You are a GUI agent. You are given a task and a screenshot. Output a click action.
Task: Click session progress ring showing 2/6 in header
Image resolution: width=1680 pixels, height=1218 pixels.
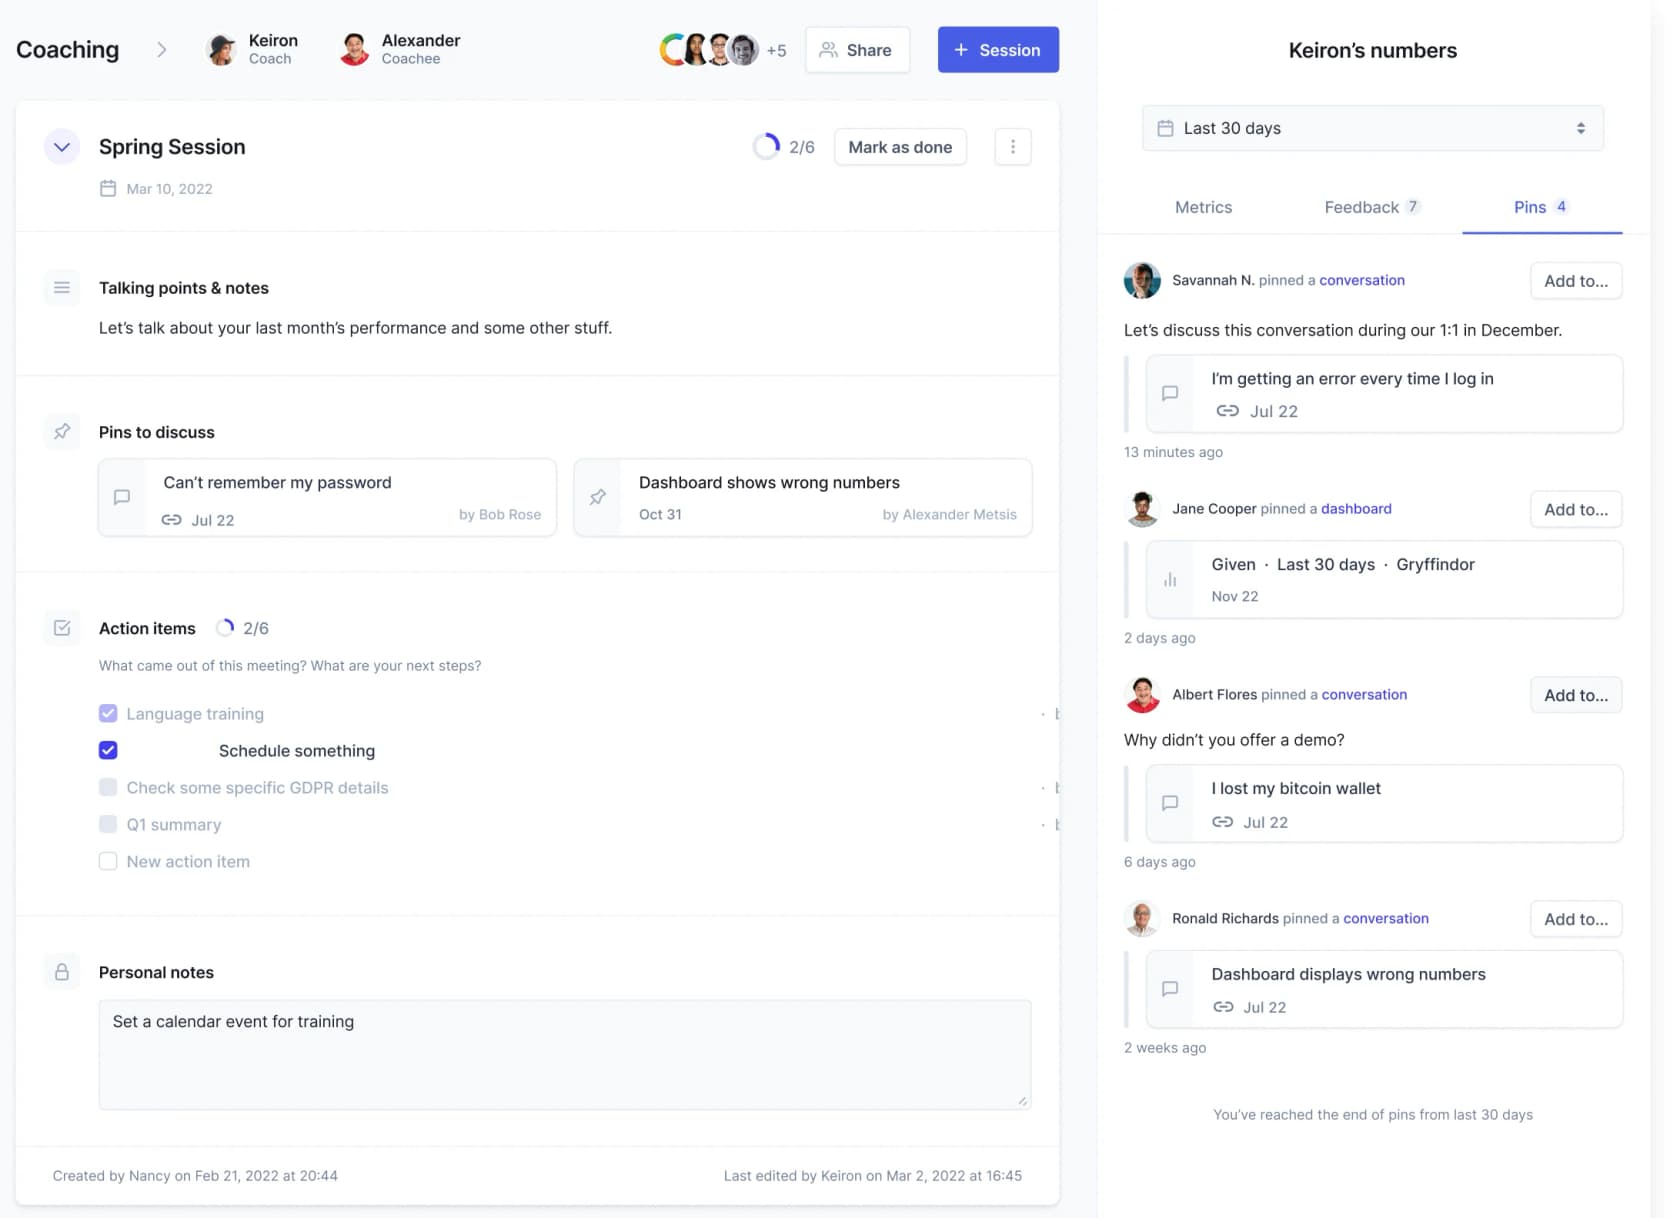coord(766,147)
